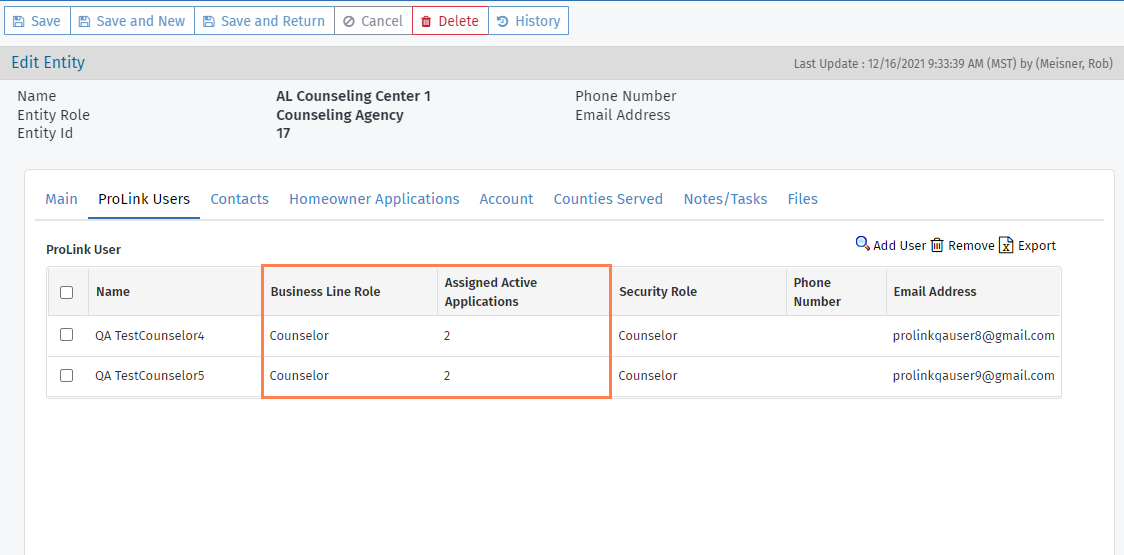Sort by Business Line Role column header
The height and width of the screenshot is (555, 1124).
click(x=325, y=292)
